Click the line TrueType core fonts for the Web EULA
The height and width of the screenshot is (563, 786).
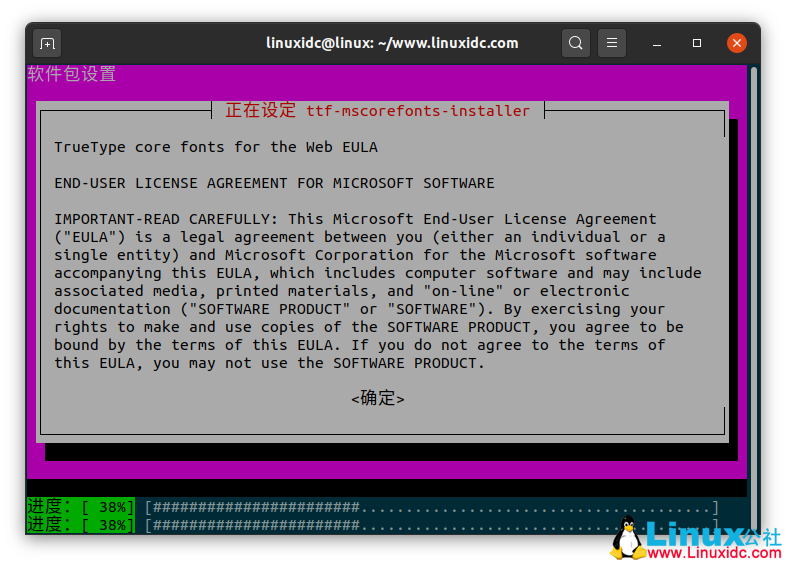(216, 147)
